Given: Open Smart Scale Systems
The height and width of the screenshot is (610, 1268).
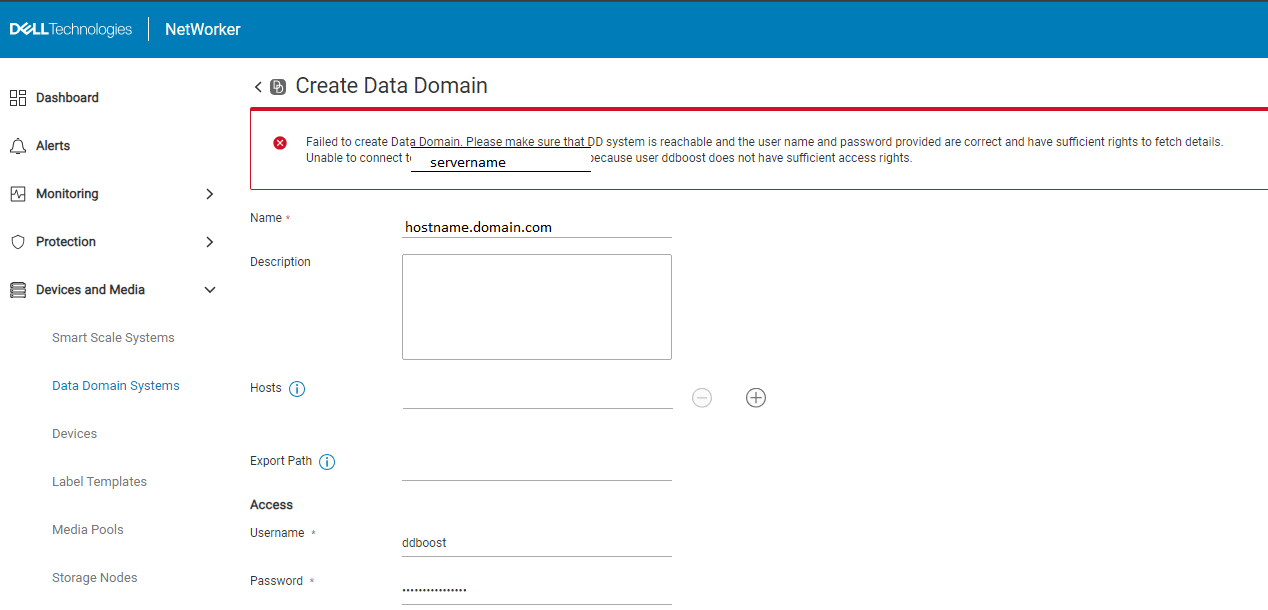Looking at the screenshot, I should 113,337.
